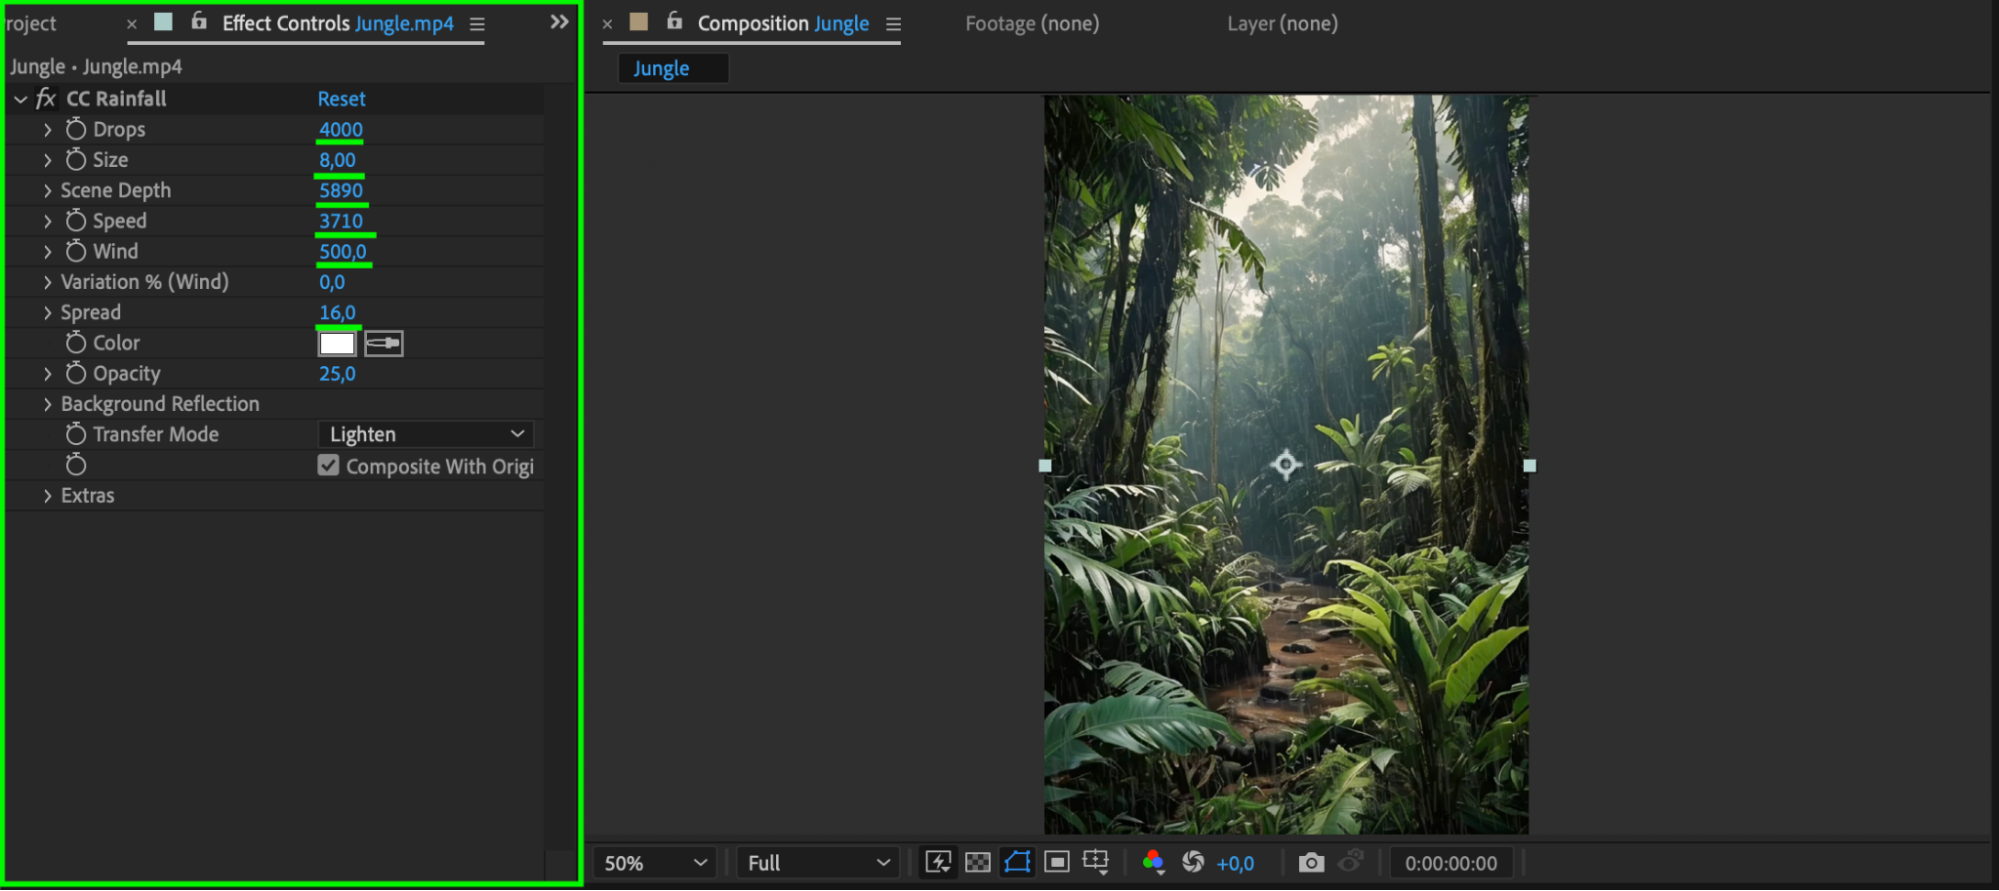Click the Jungle composition breadcrumb
This screenshot has height=891, width=1999.
tap(661, 68)
